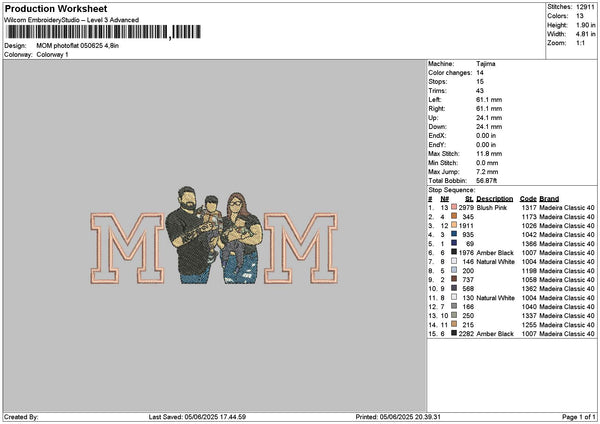This screenshot has height=424, width=600.
Task: Select the Color changes value '14'
Action: tap(480, 73)
